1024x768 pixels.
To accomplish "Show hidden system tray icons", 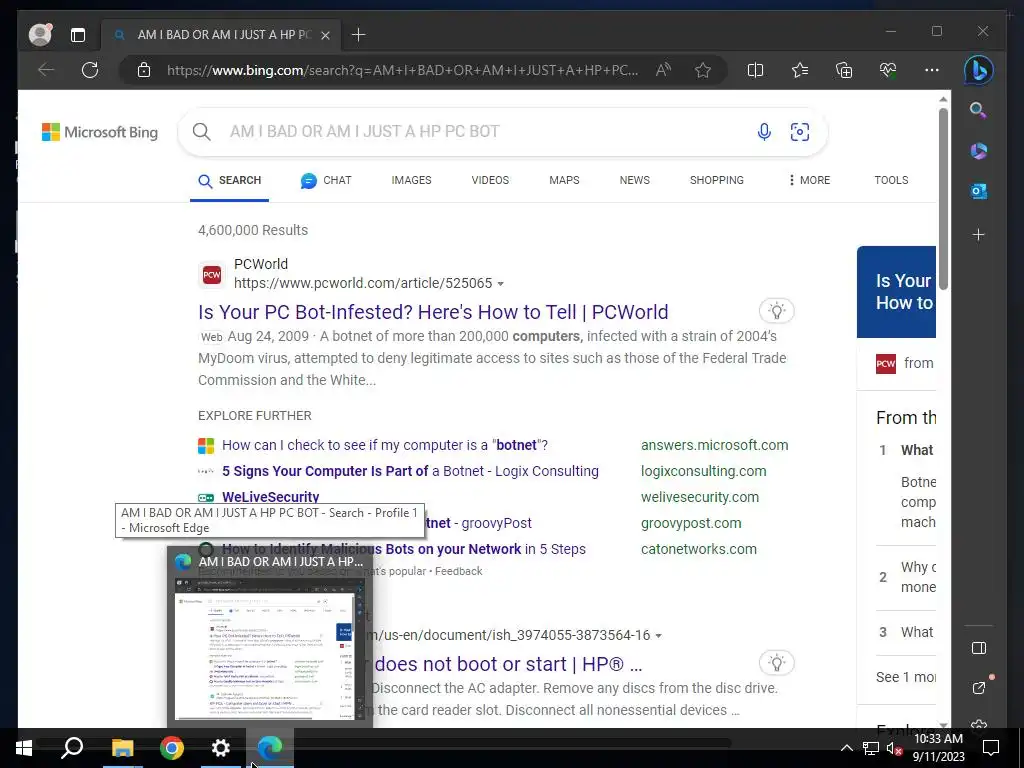I will pos(846,748).
